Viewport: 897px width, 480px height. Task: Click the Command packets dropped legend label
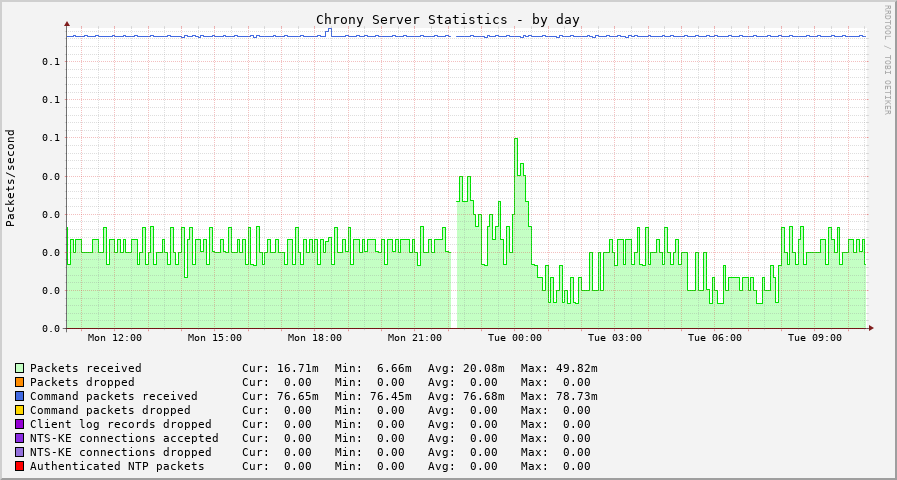[x=110, y=410]
